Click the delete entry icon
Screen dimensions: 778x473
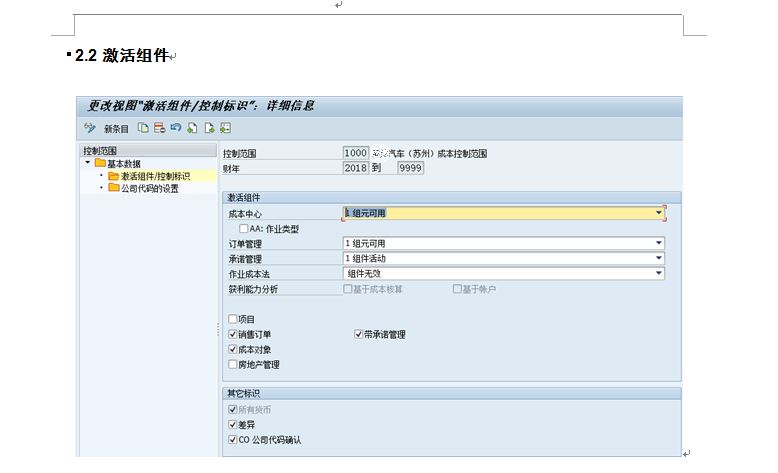click(x=159, y=128)
